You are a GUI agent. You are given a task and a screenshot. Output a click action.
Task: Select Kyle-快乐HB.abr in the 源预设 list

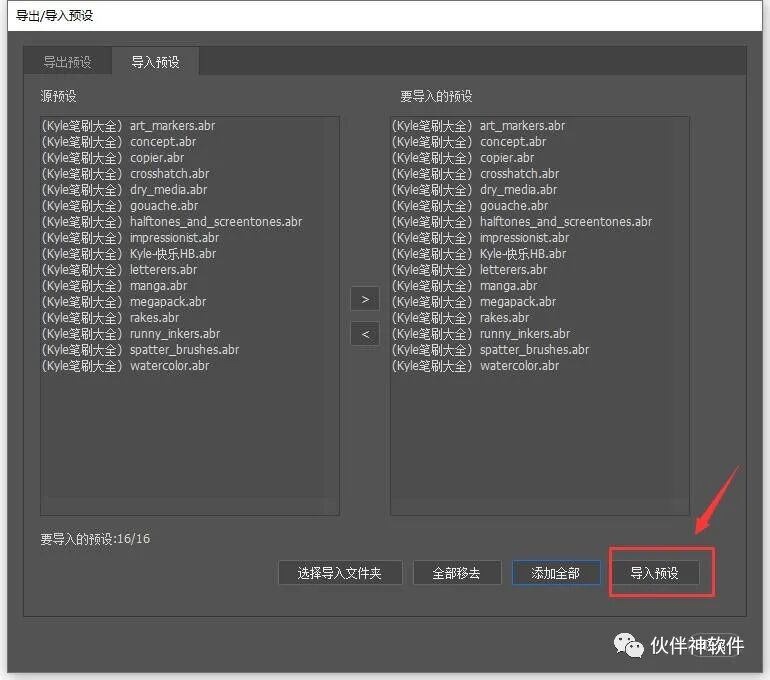coord(129,254)
